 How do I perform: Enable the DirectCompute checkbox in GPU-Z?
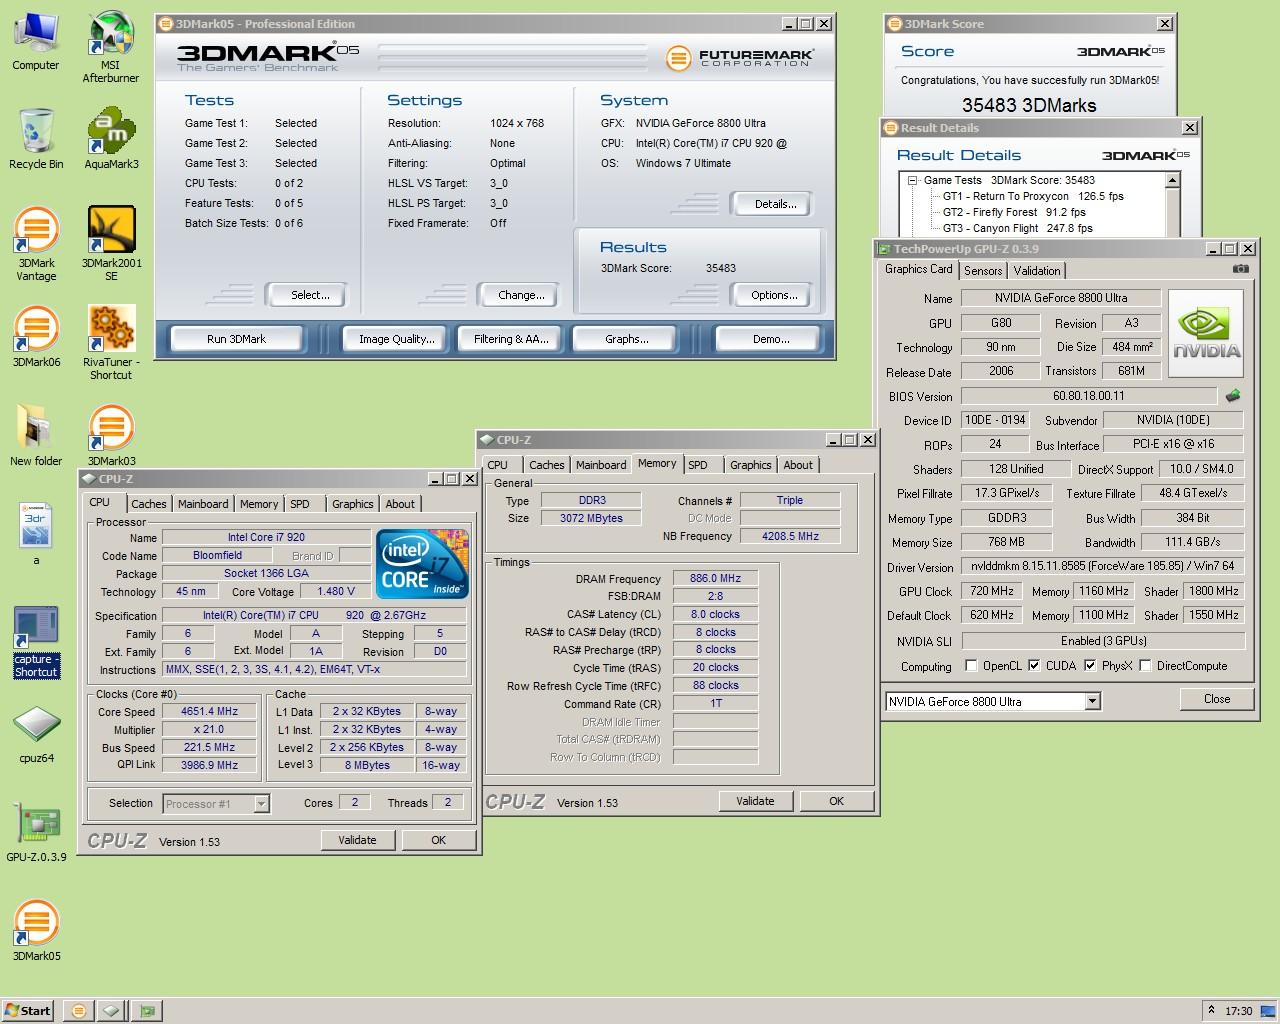[1146, 666]
